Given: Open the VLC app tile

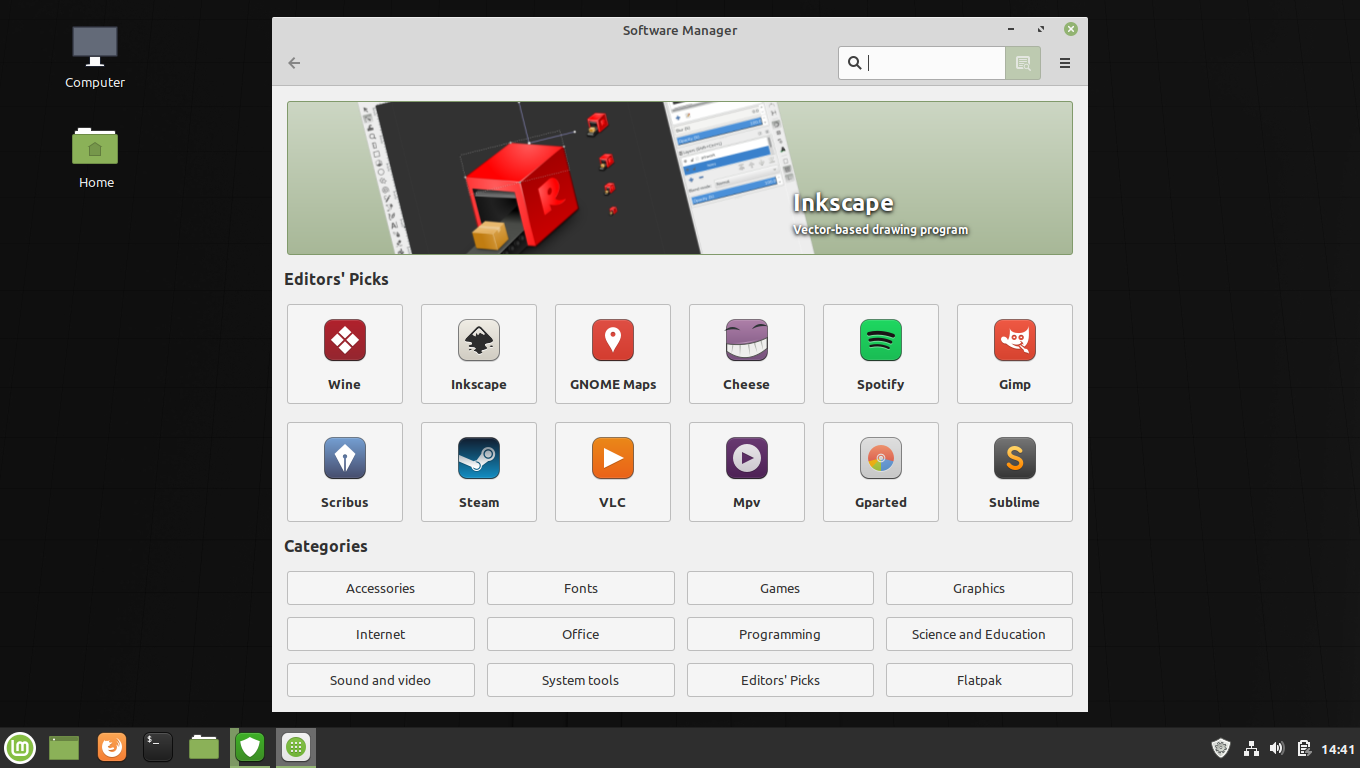Looking at the screenshot, I should tap(613, 472).
